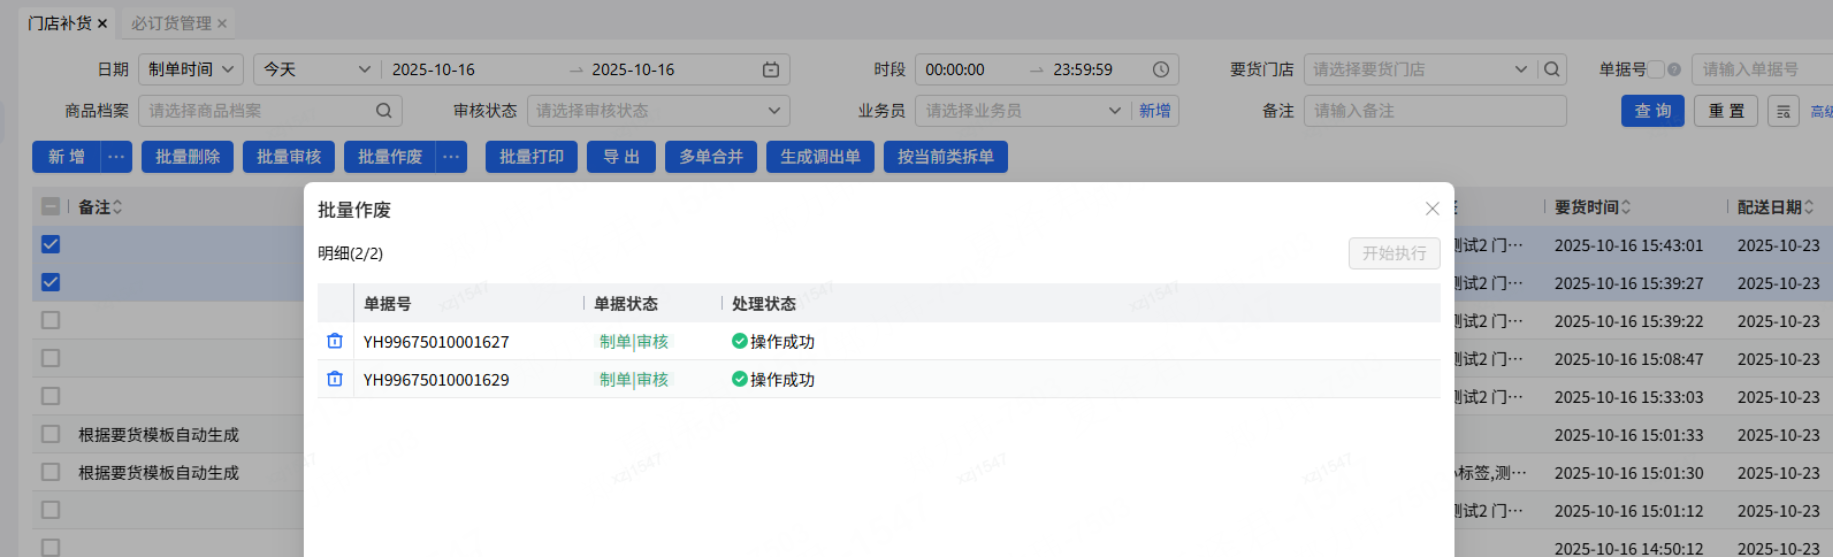Click the 备注 input field
1833x557 pixels.
click(1435, 111)
